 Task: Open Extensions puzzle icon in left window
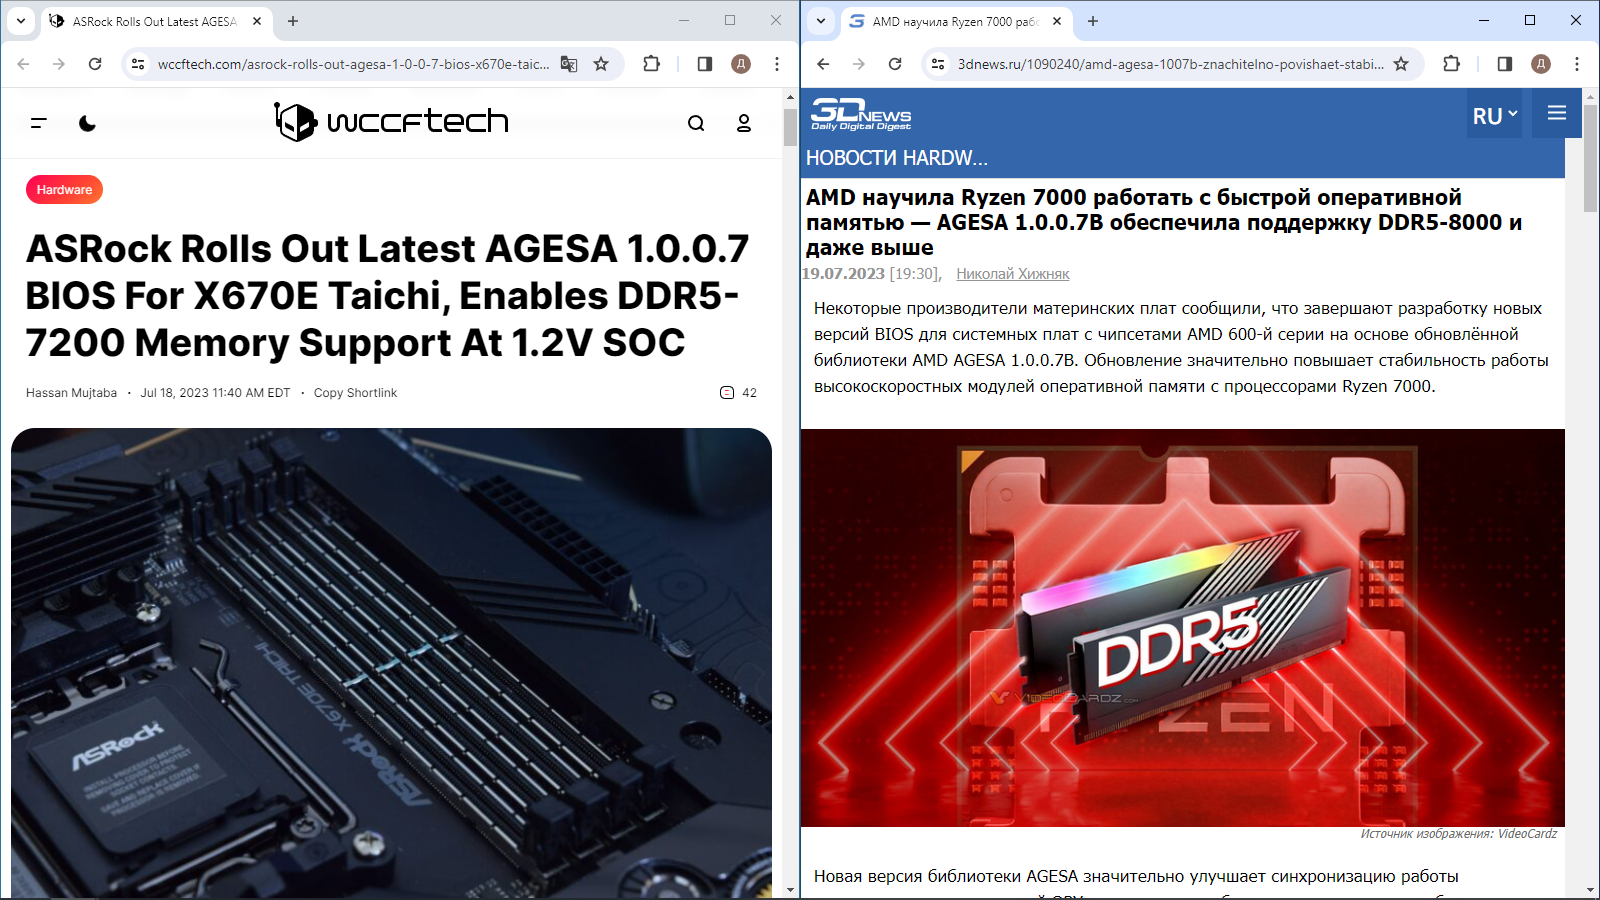tap(651, 64)
